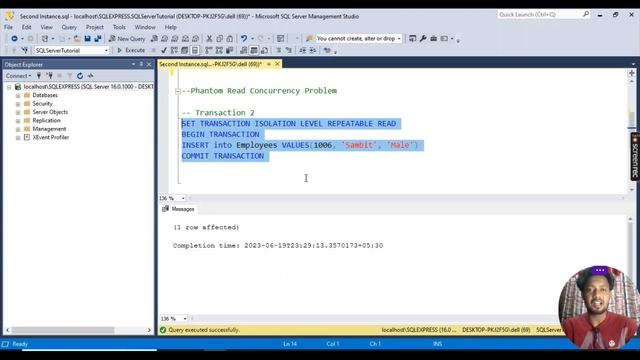
Task: Click the Display Estimated Execution Plan icon
Action: pos(174,50)
